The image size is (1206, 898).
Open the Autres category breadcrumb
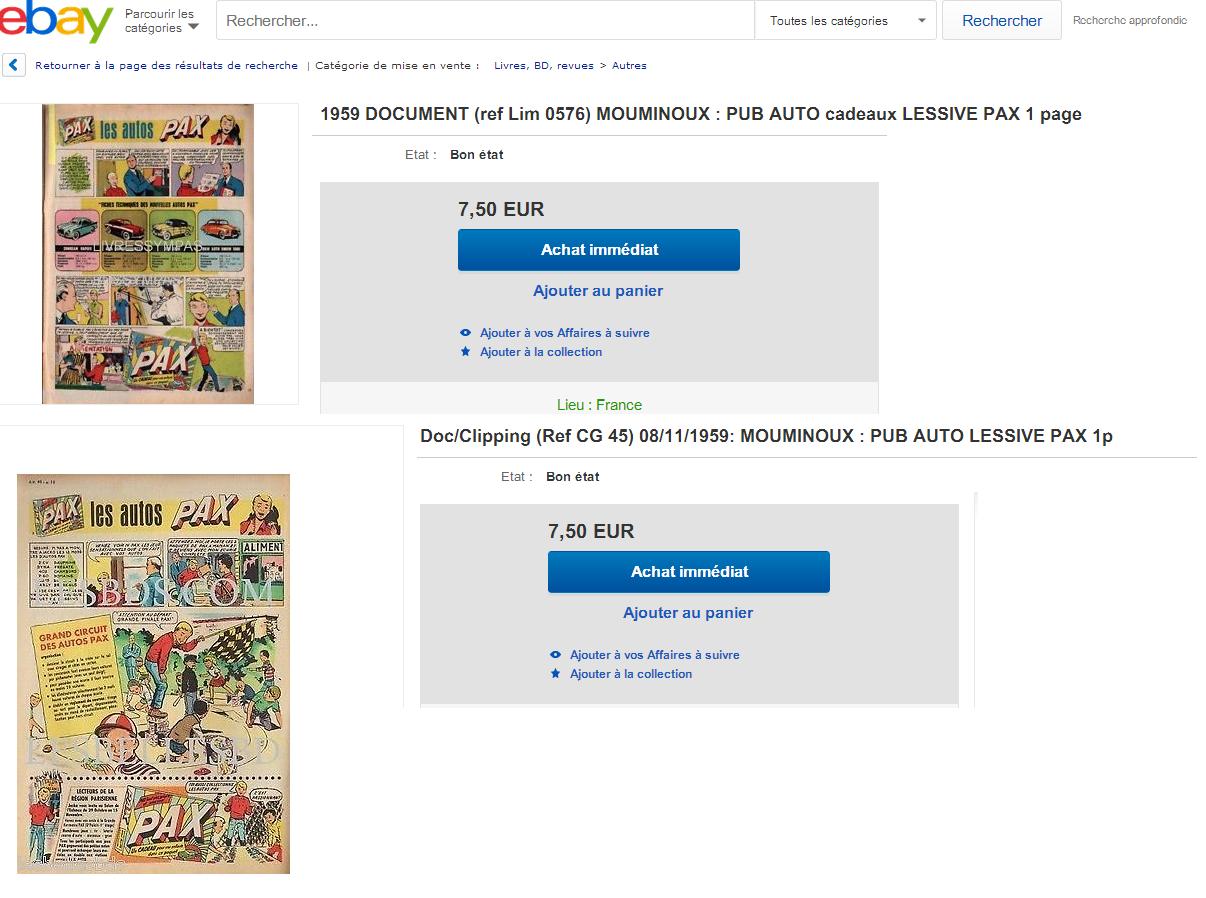[x=629, y=66]
